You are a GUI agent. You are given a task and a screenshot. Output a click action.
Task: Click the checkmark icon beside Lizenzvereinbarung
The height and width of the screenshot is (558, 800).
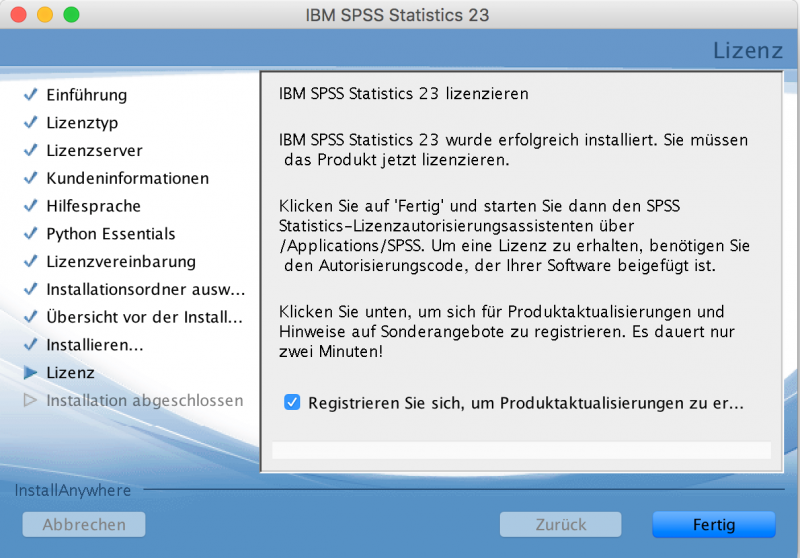(x=31, y=261)
